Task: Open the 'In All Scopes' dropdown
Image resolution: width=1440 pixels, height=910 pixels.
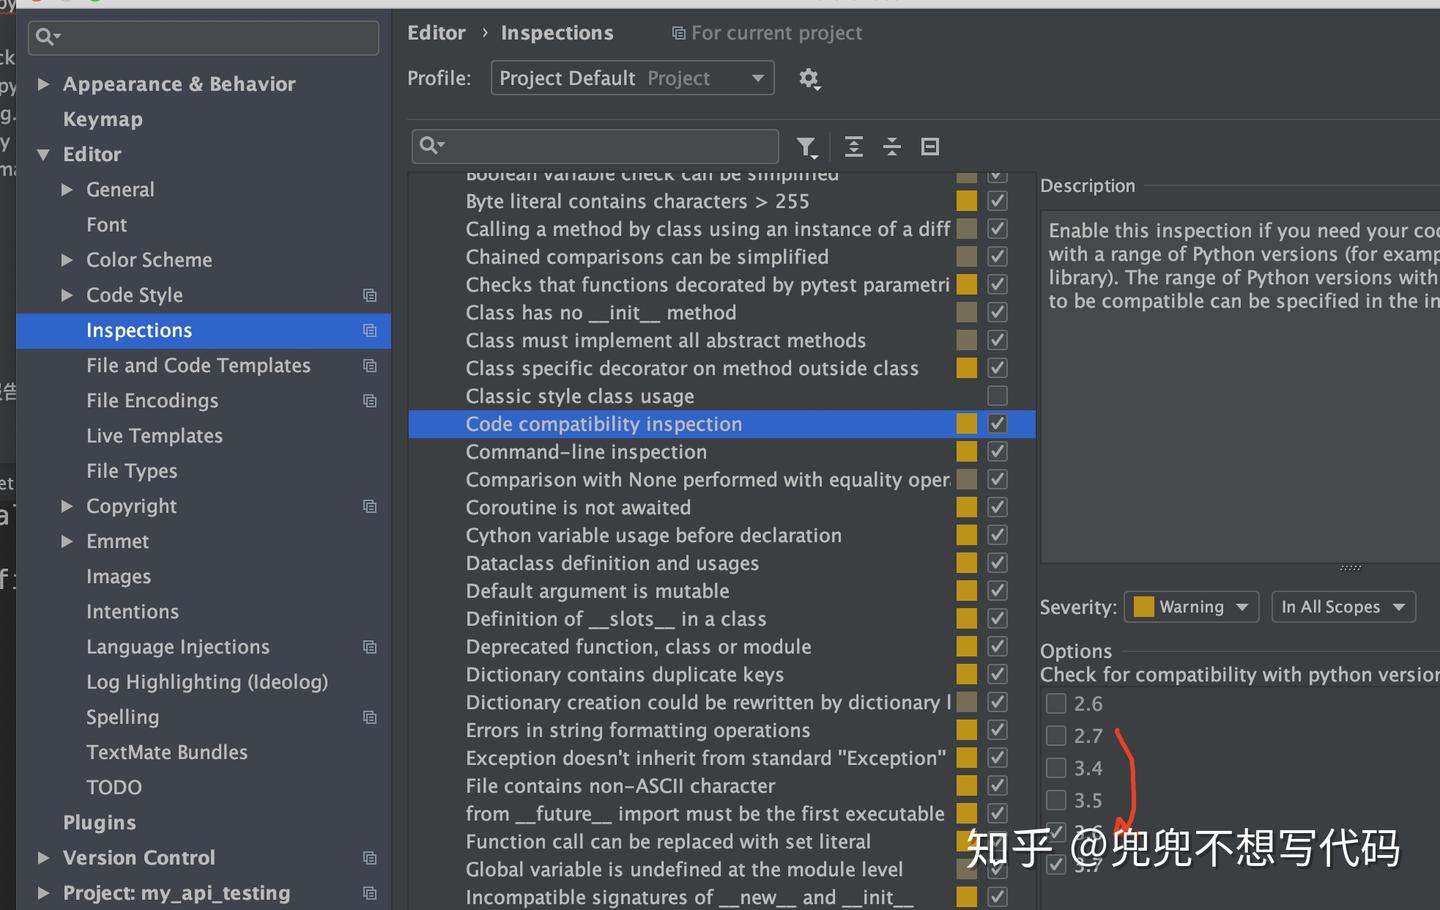Action: pos(1343,606)
